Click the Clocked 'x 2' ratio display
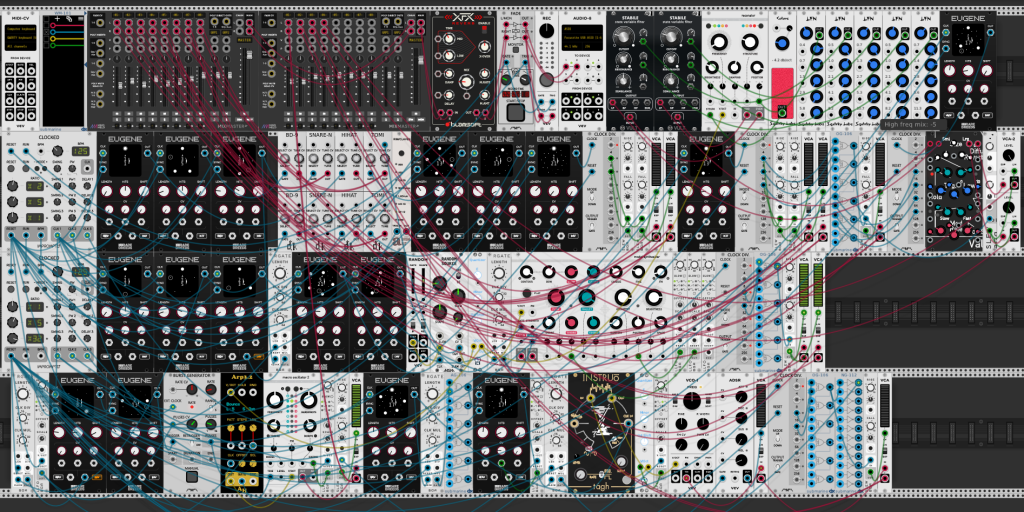The height and width of the screenshot is (512, 1024). pos(35,186)
